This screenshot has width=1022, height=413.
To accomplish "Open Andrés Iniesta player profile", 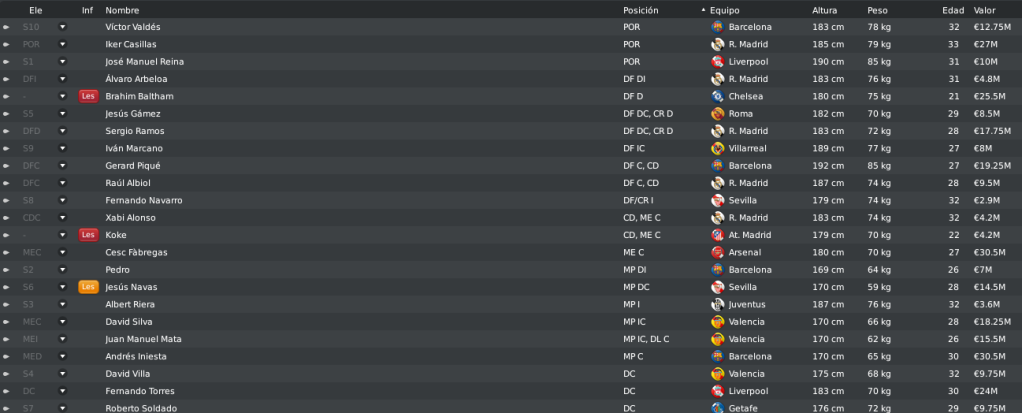I will point(136,356).
